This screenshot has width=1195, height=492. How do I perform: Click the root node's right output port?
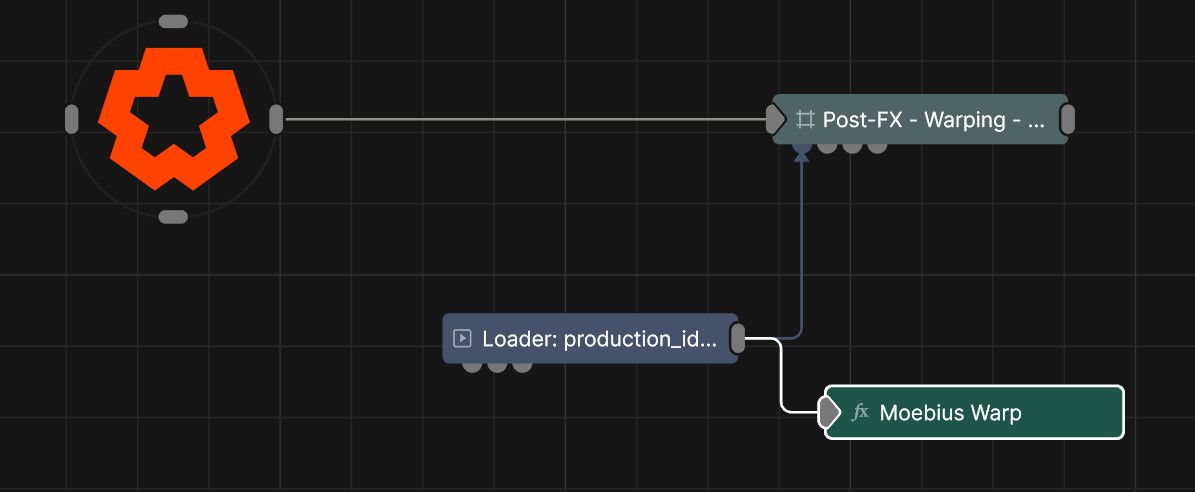[x=276, y=120]
